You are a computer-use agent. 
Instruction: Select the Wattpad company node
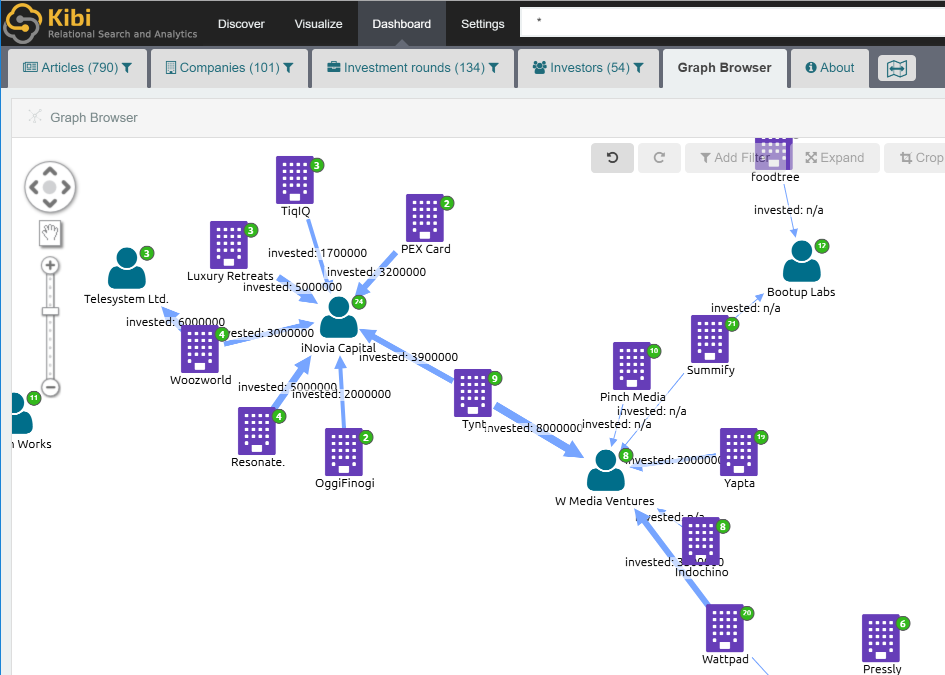(724, 628)
